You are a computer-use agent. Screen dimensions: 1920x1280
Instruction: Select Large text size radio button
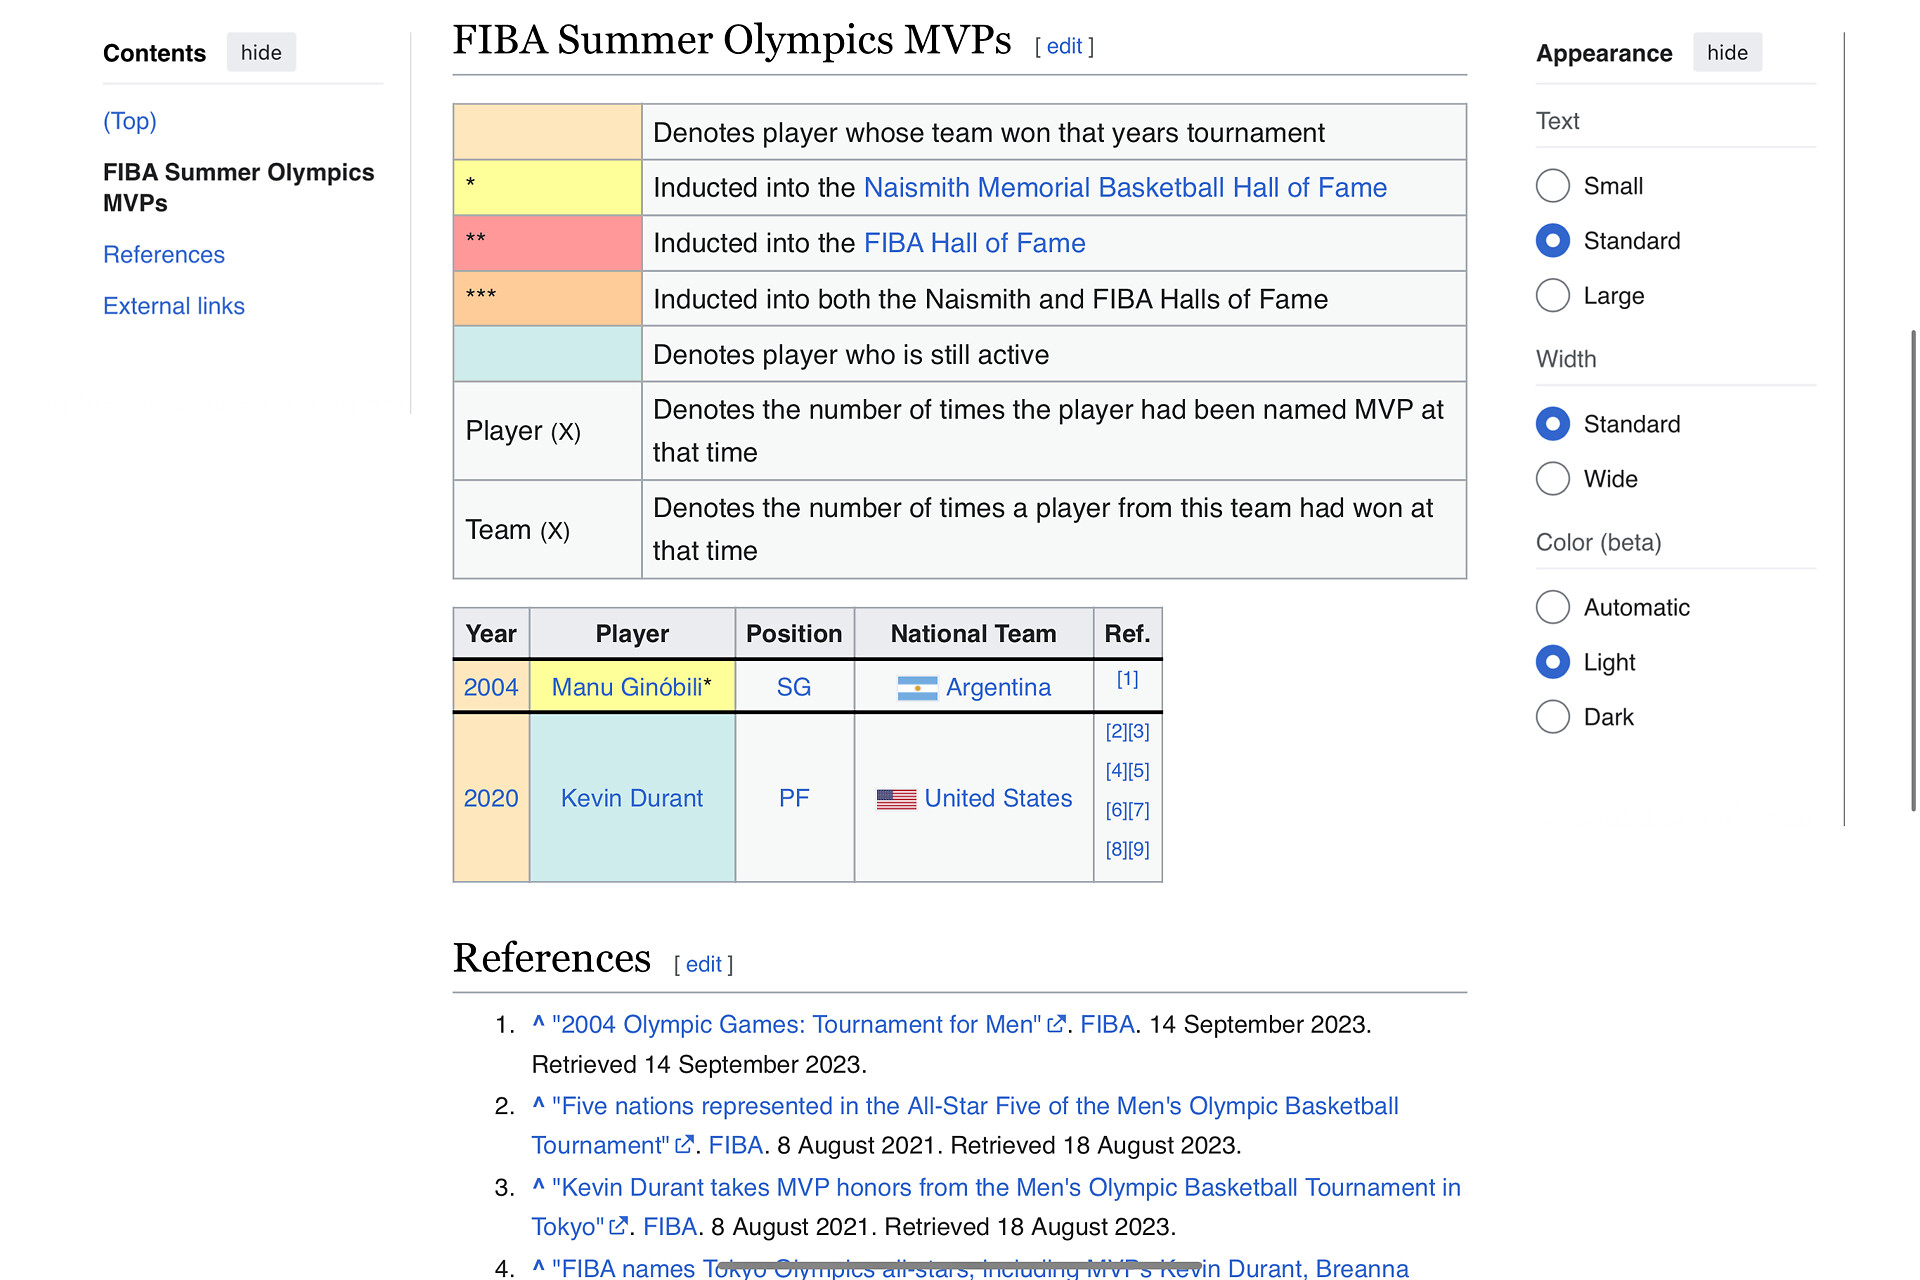(x=1553, y=296)
